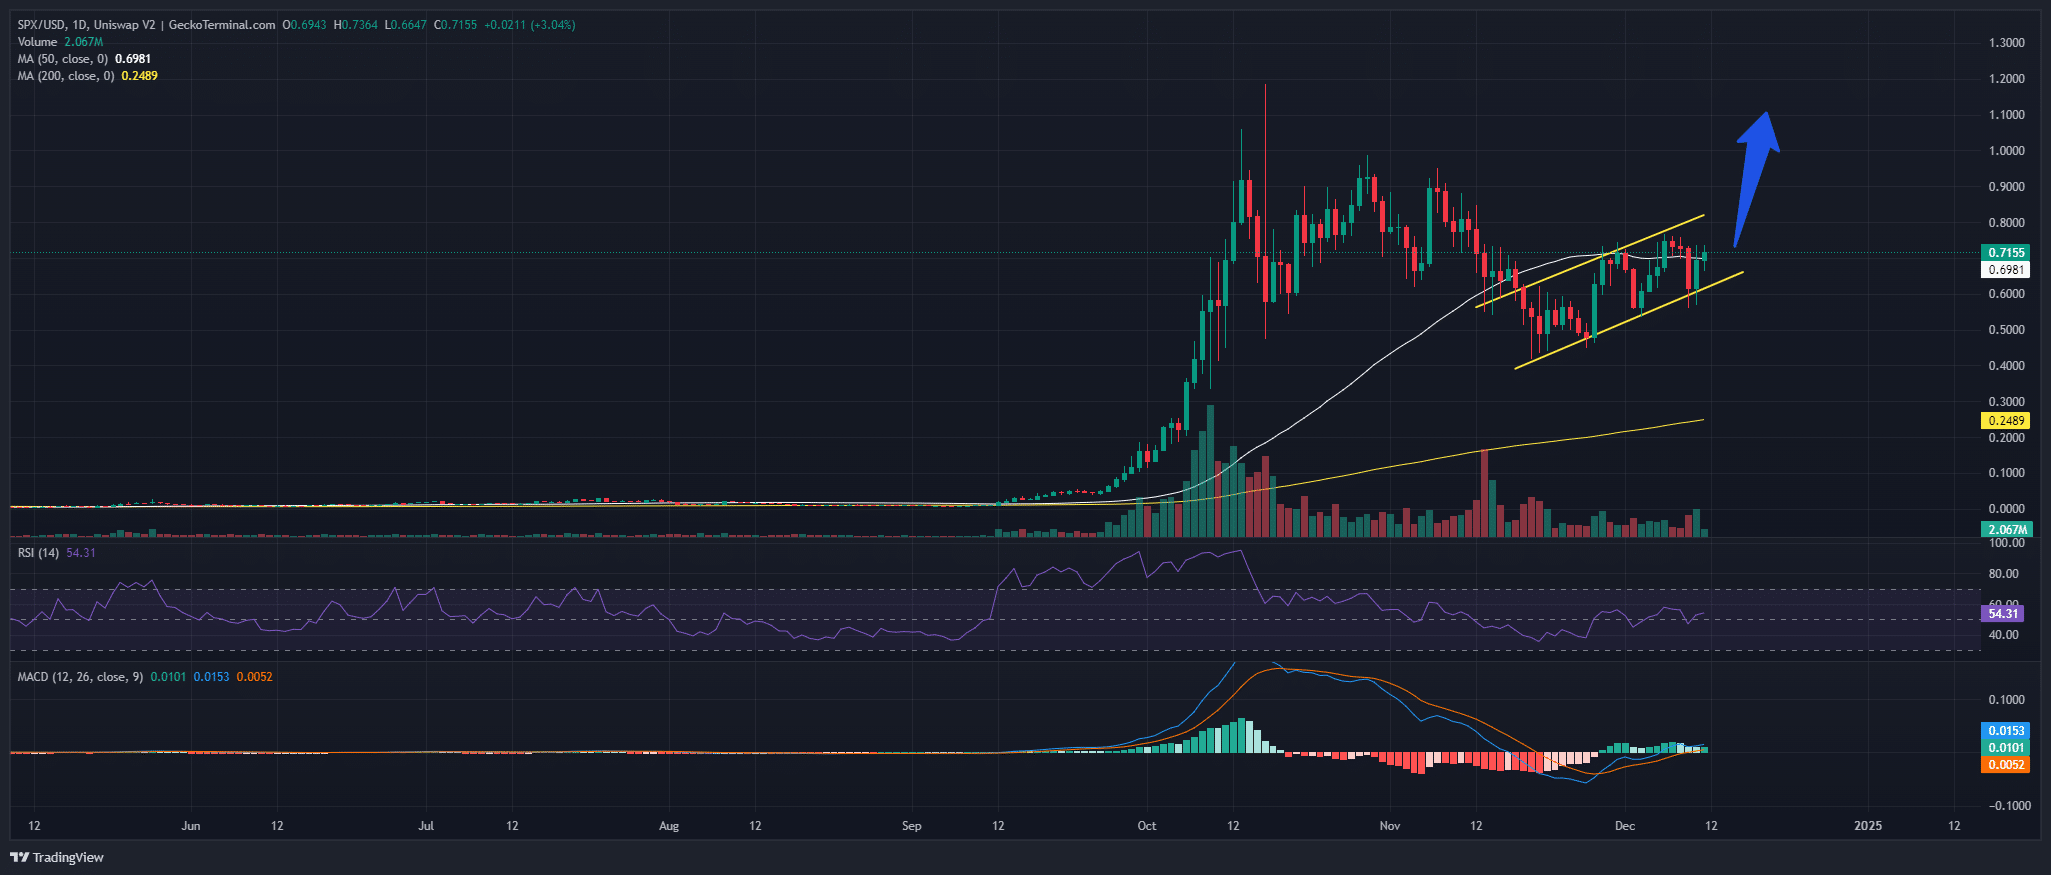2051x875 pixels.
Task: Click the 40.00 RSI axis label
Action: point(2004,635)
